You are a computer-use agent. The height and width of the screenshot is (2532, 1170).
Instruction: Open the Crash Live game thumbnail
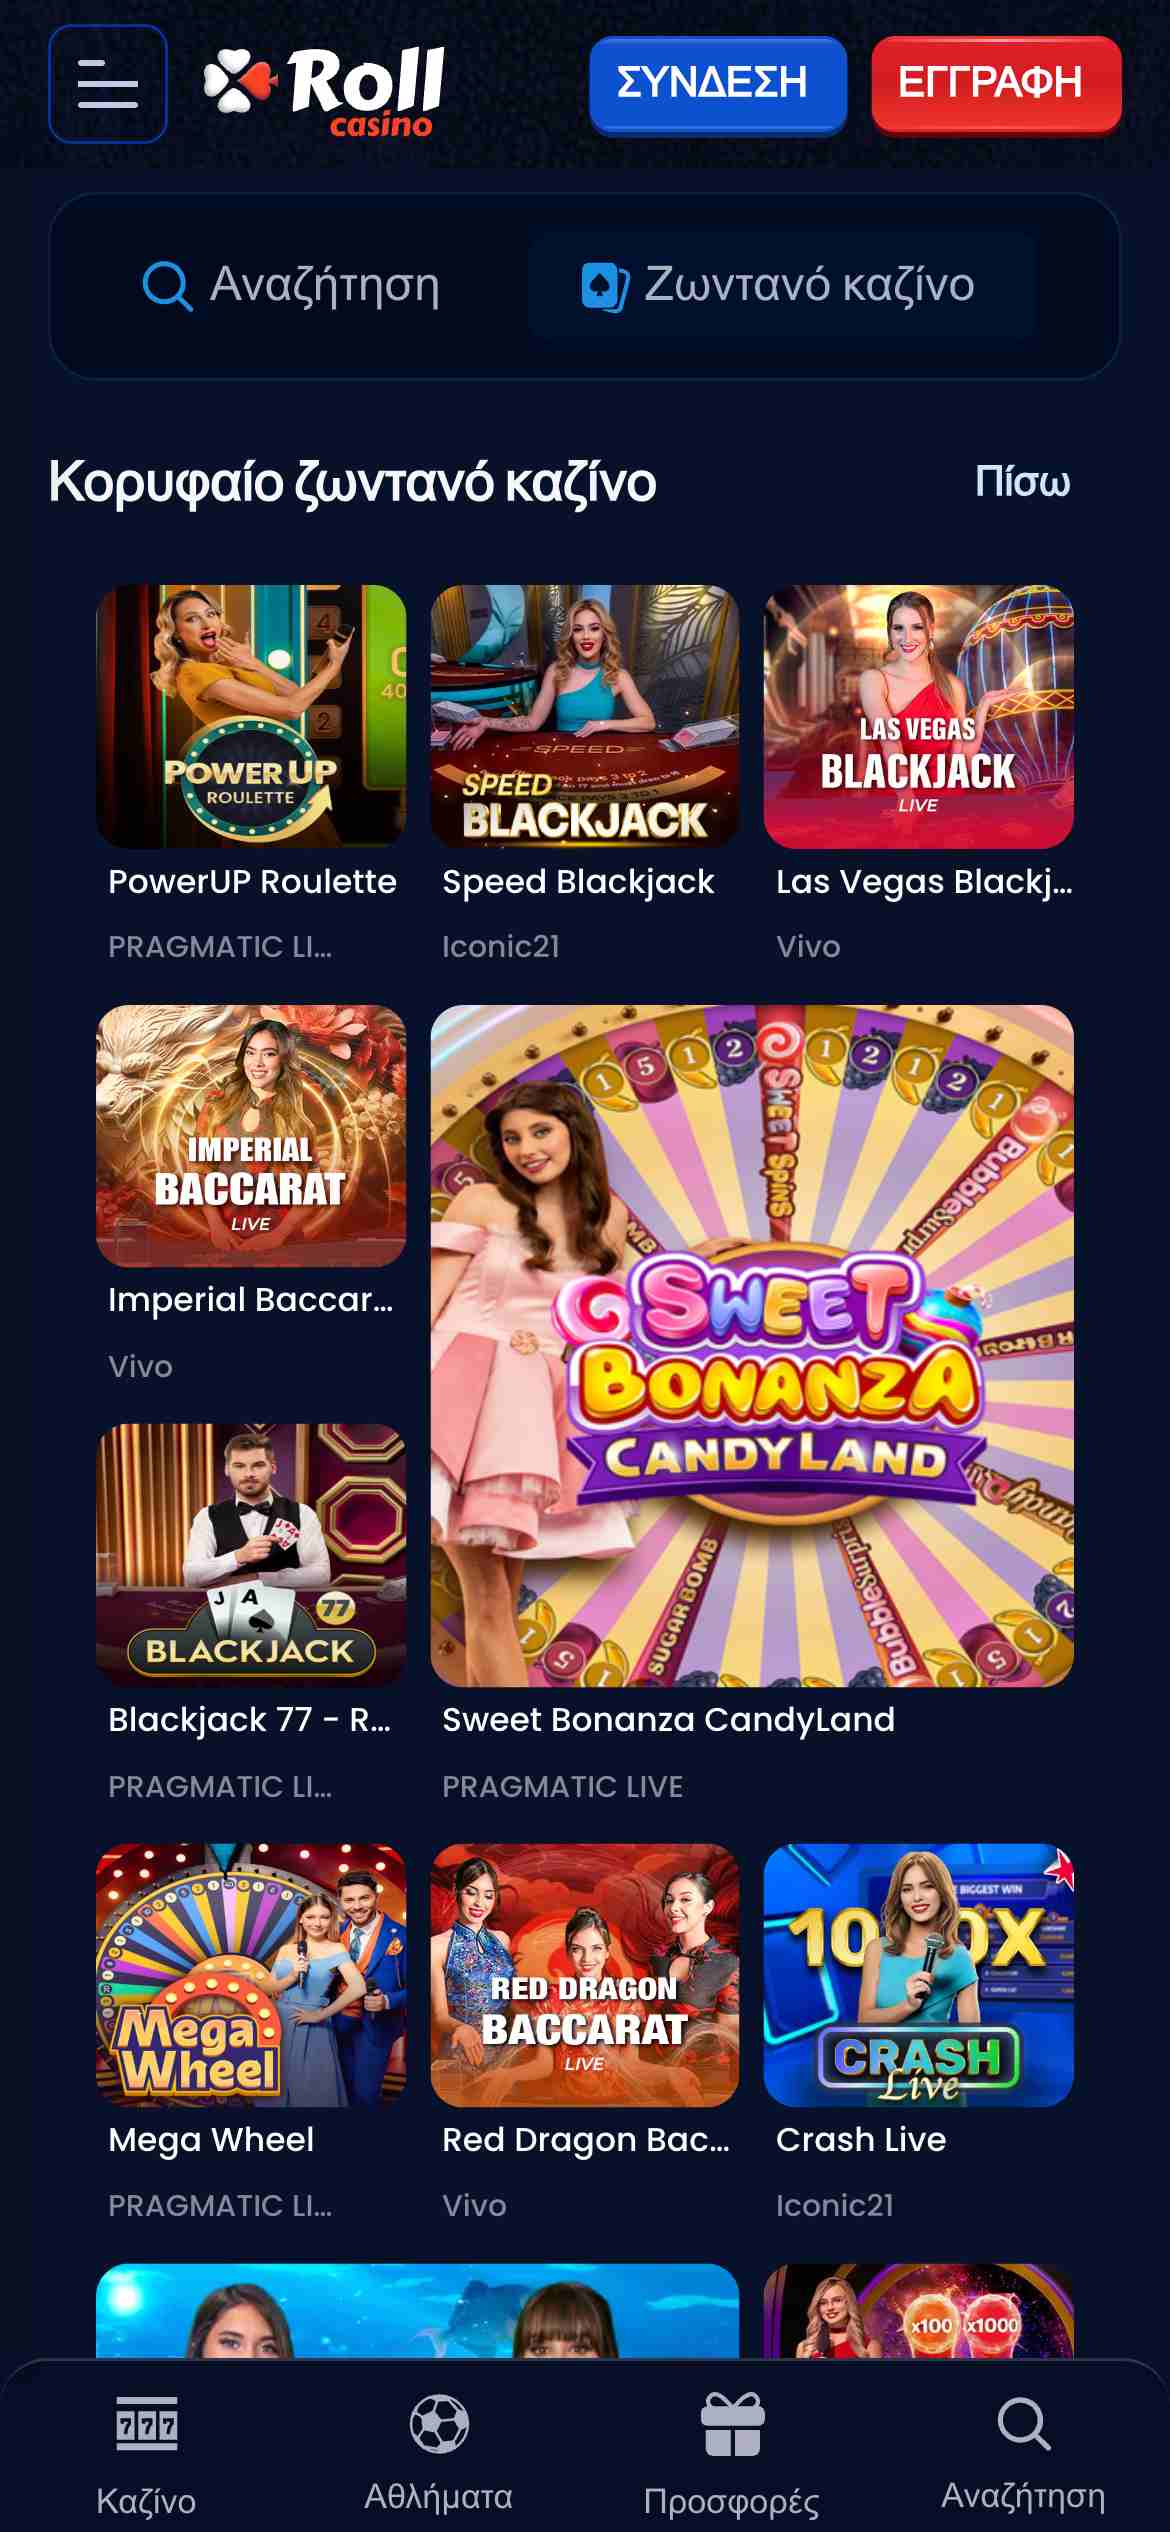coord(918,1976)
